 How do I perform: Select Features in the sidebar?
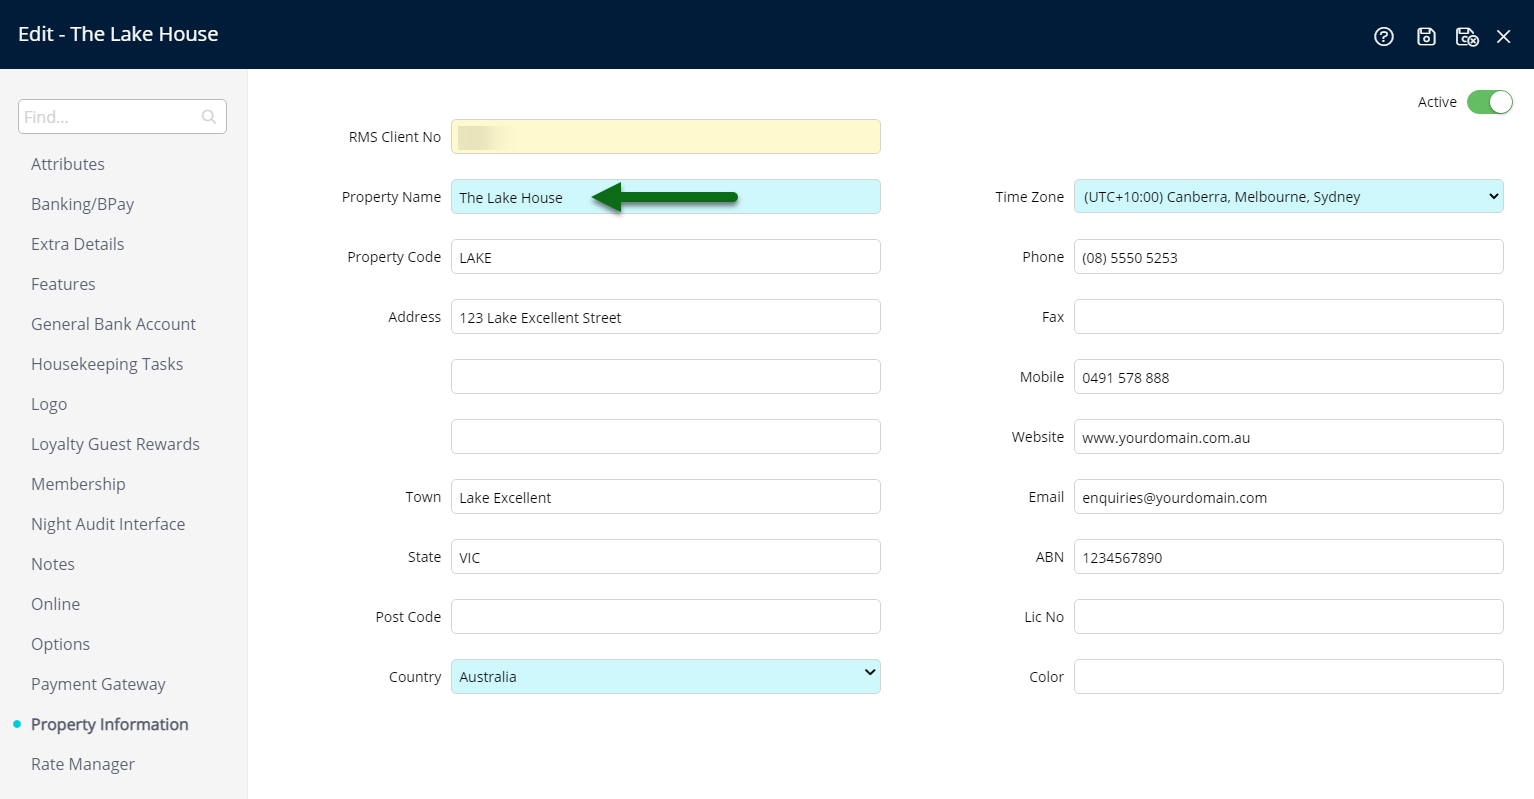tap(63, 284)
